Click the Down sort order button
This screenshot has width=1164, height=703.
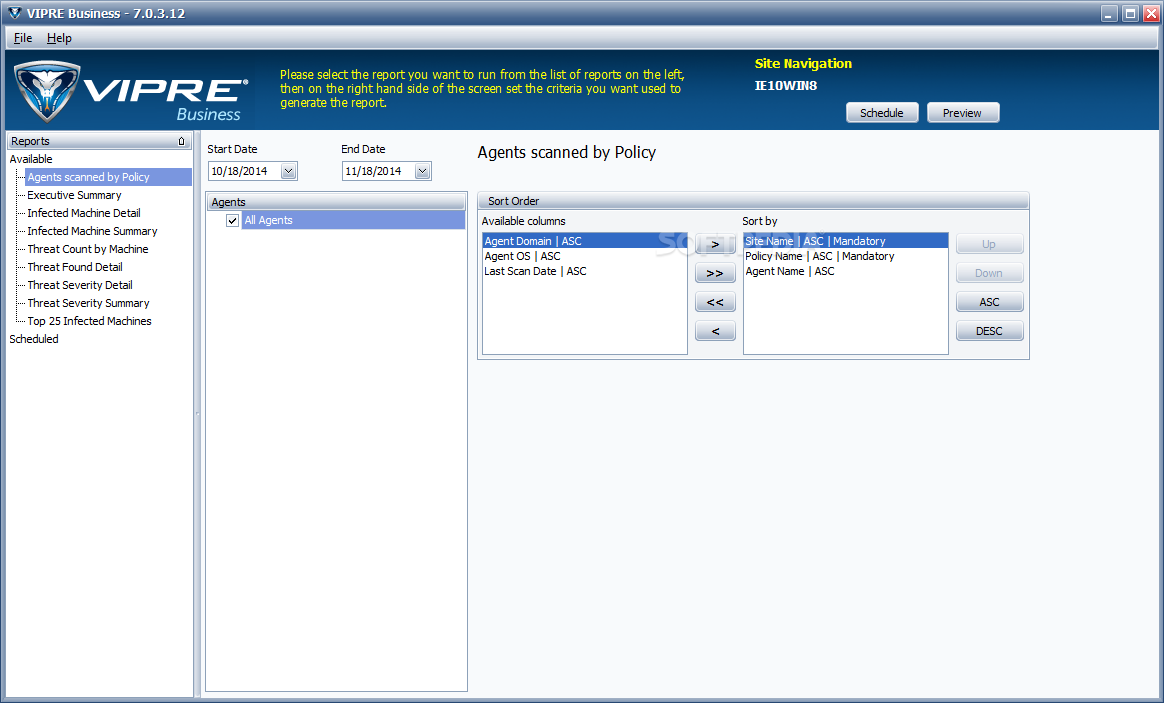pyautogui.click(x=990, y=273)
